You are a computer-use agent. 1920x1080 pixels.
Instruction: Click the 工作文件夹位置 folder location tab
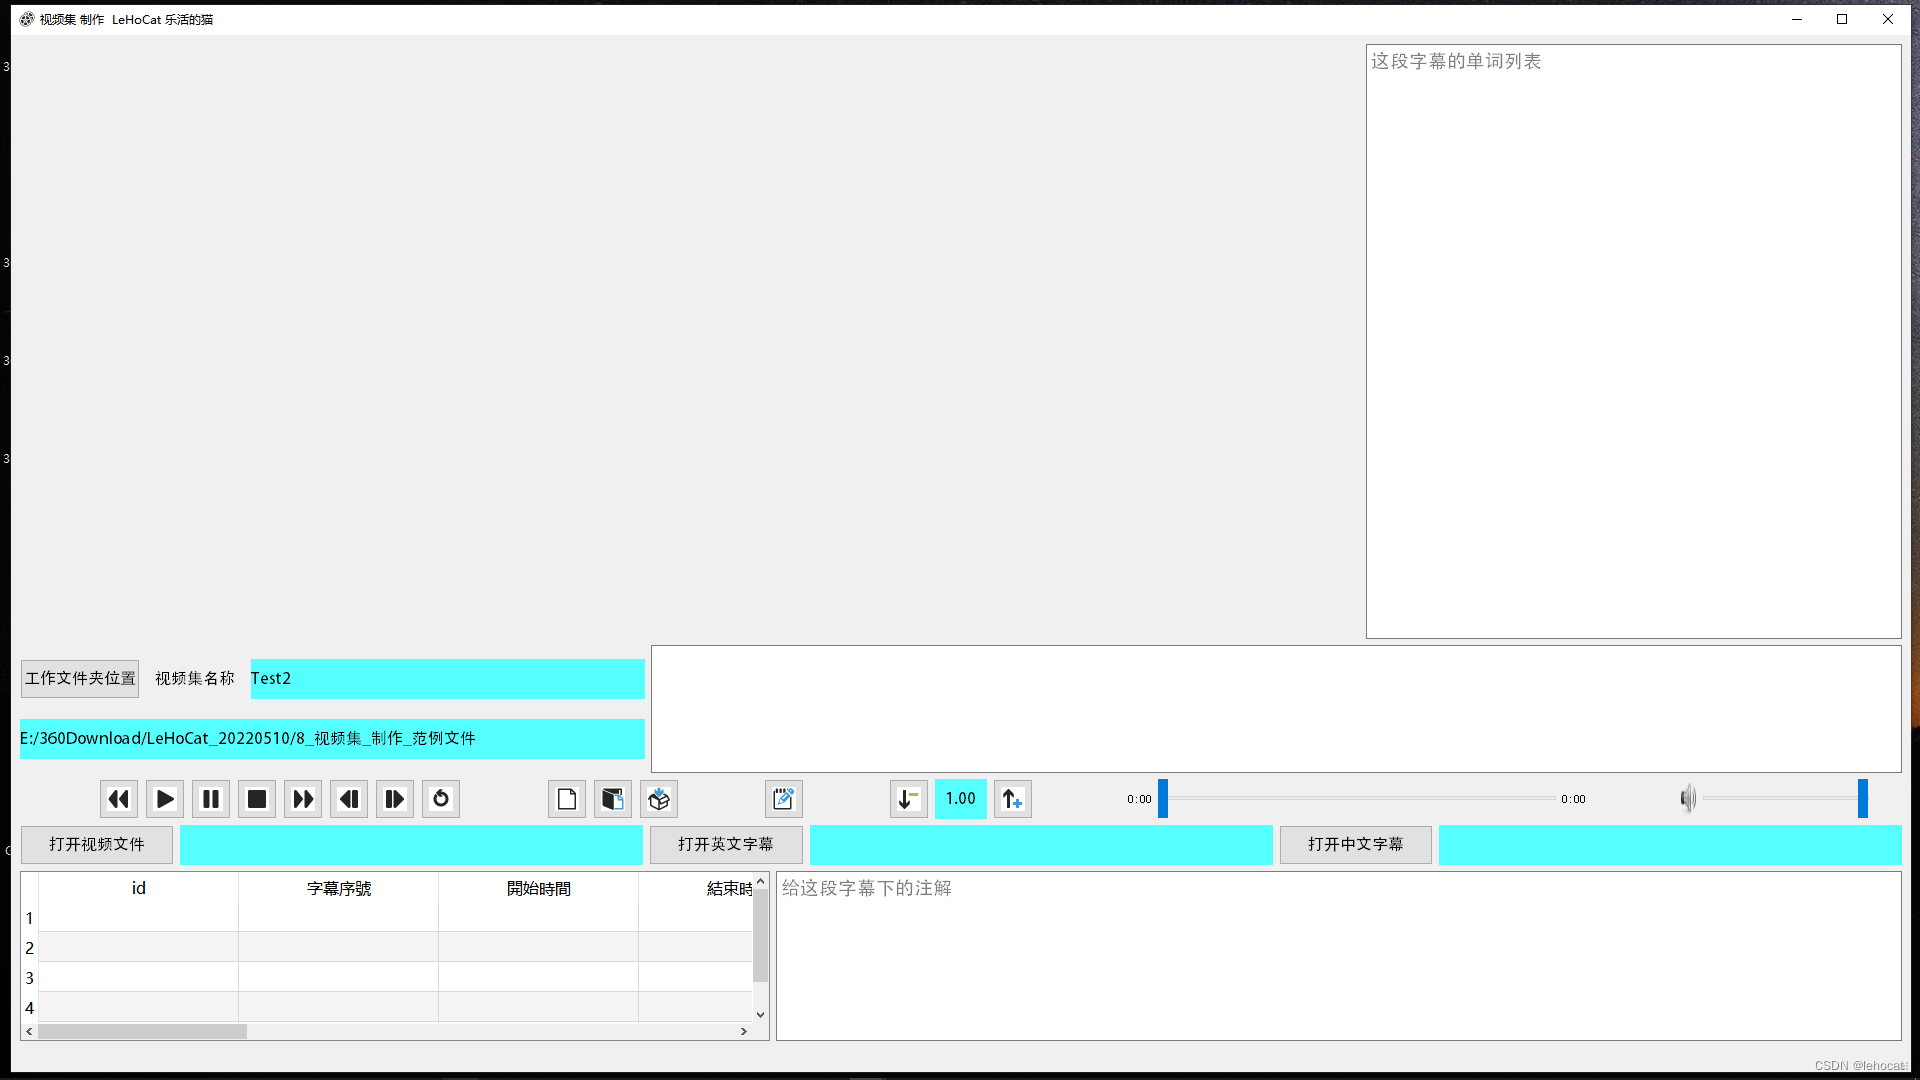[78, 676]
